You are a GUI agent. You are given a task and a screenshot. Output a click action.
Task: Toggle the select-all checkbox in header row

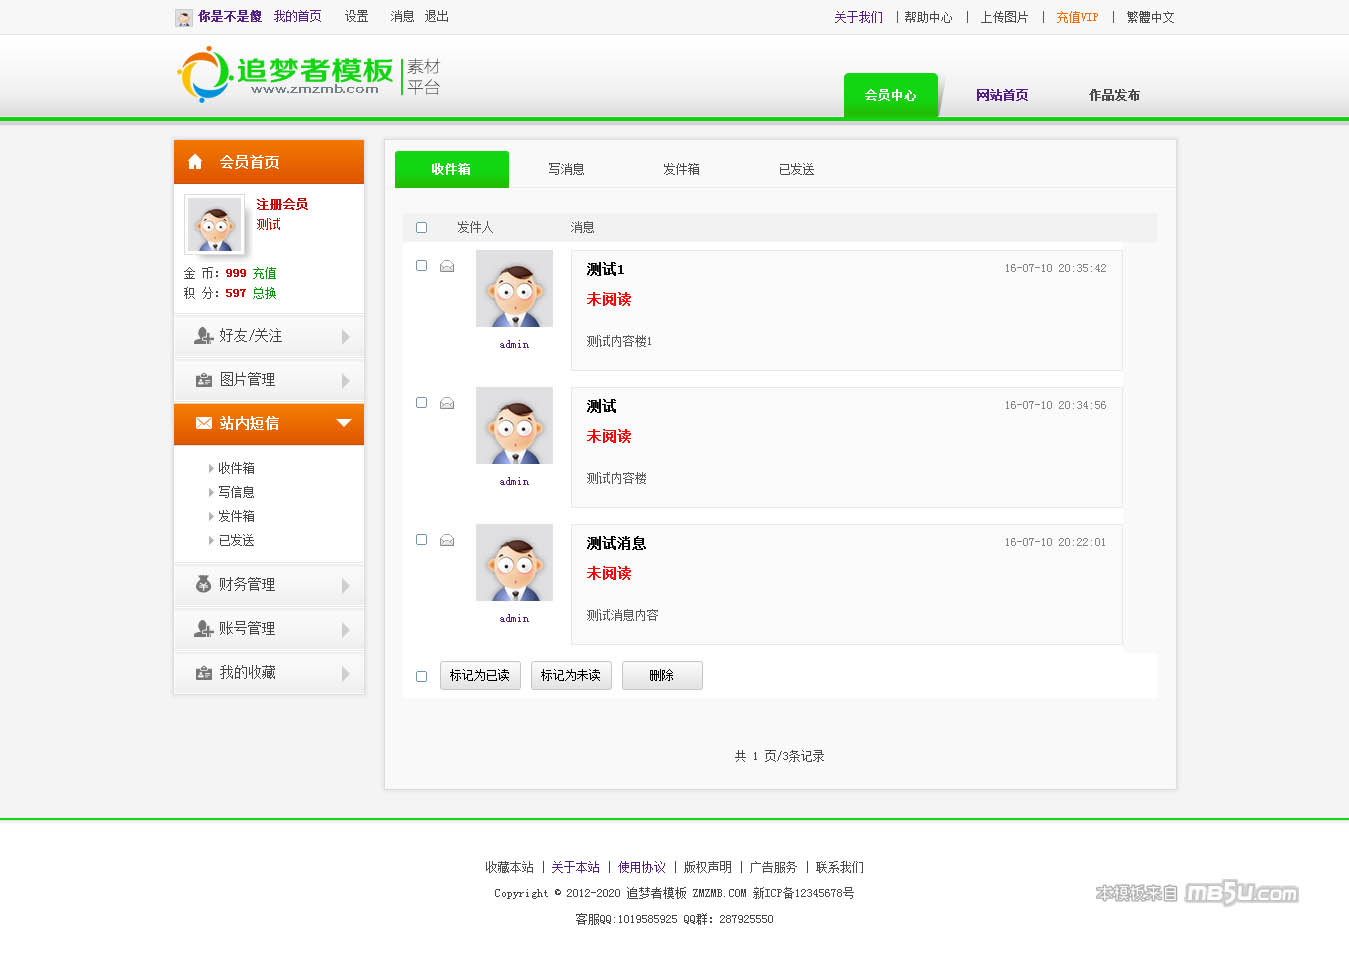(x=421, y=227)
